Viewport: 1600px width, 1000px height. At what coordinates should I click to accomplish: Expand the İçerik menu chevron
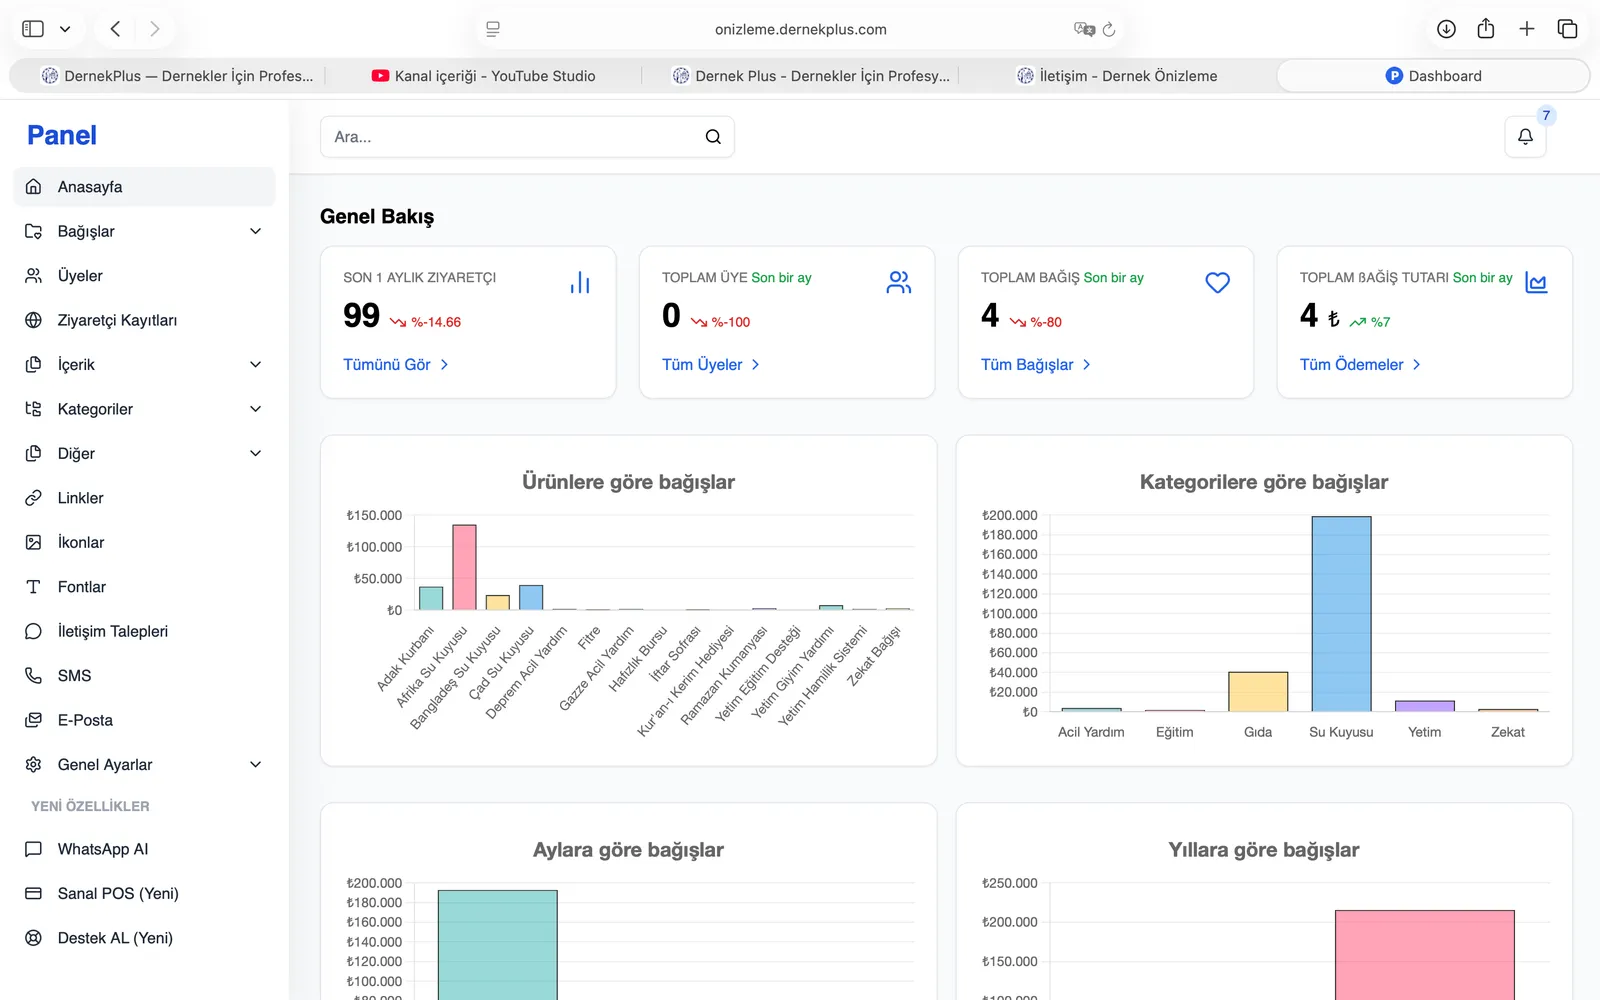pyautogui.click(x=256, y=365)
